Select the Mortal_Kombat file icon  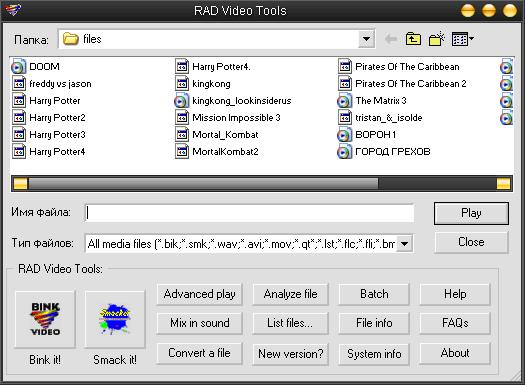[x=182, y=135]
